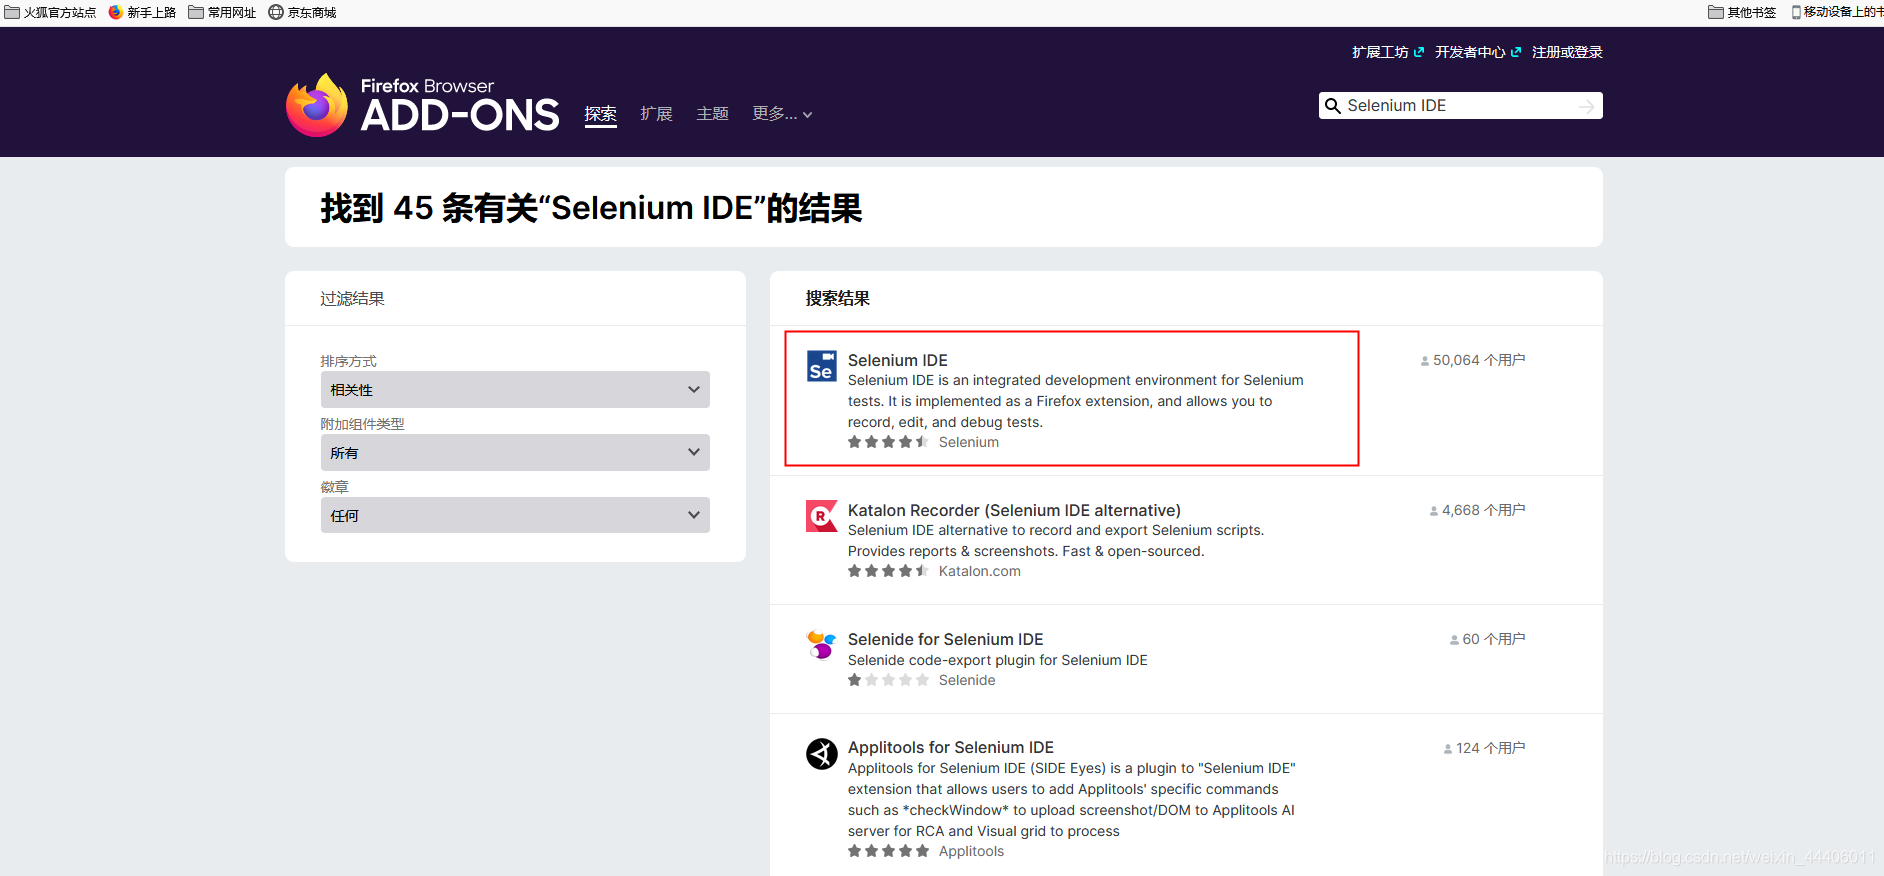Open the 新手上路 bookmark
The height and width of the screenshot is (876, 1884).
(x=142, y=13)
